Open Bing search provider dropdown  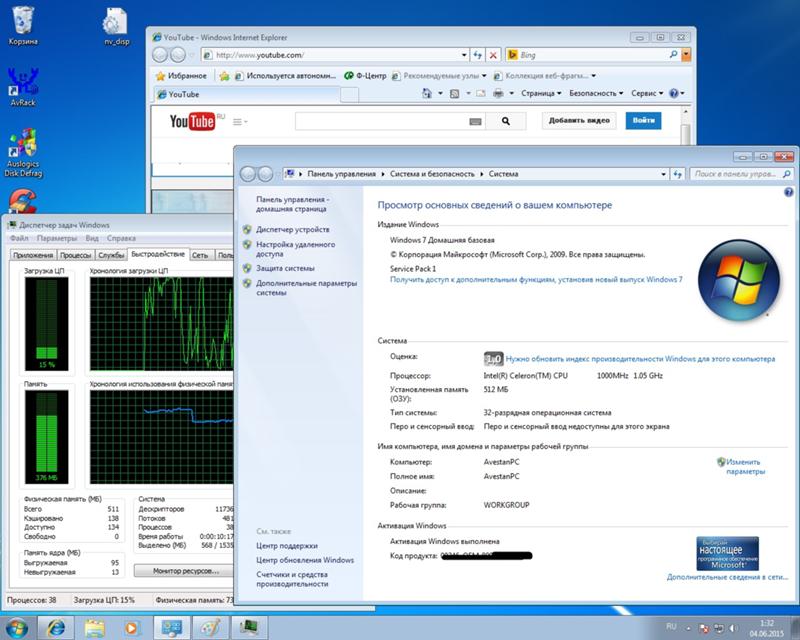[x=686, y=54]
